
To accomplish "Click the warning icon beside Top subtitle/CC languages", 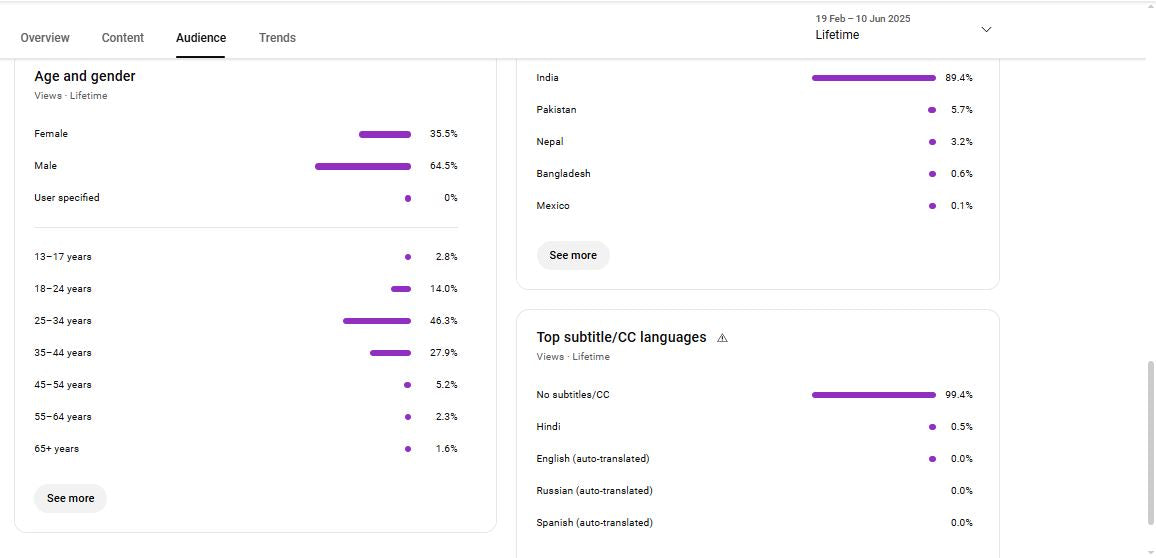I will point(722,338).
